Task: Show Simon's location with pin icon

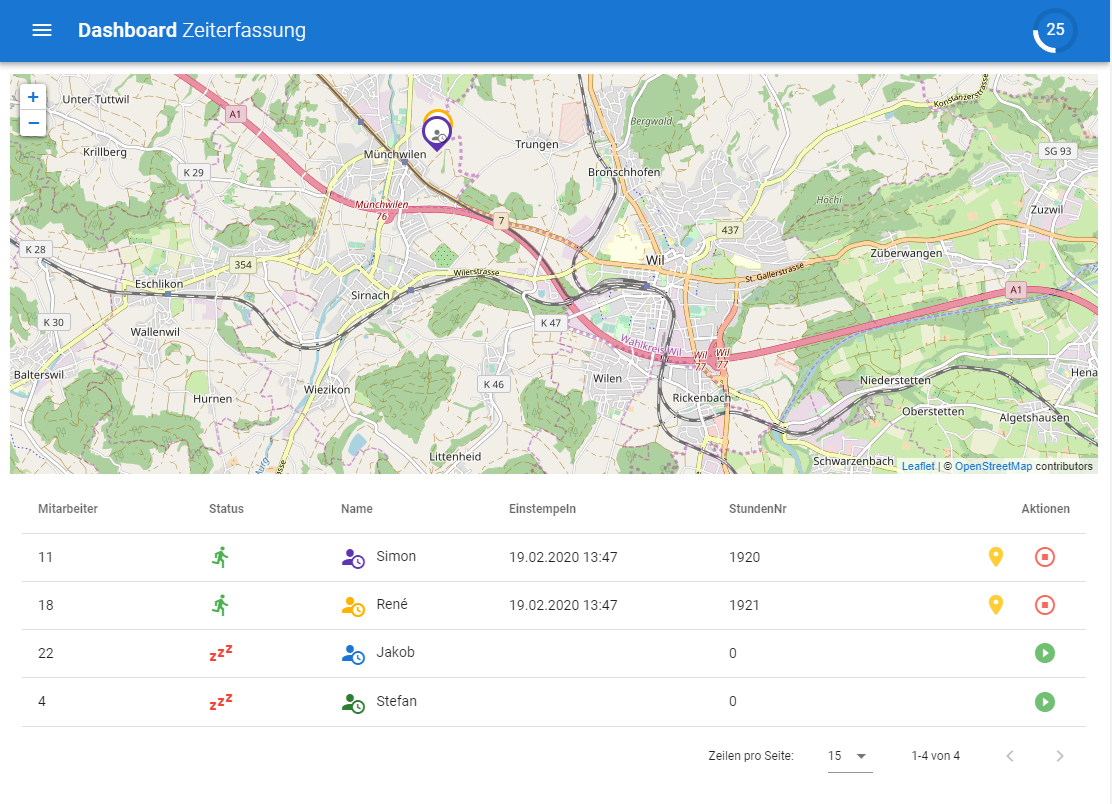Action: [995, 557]
